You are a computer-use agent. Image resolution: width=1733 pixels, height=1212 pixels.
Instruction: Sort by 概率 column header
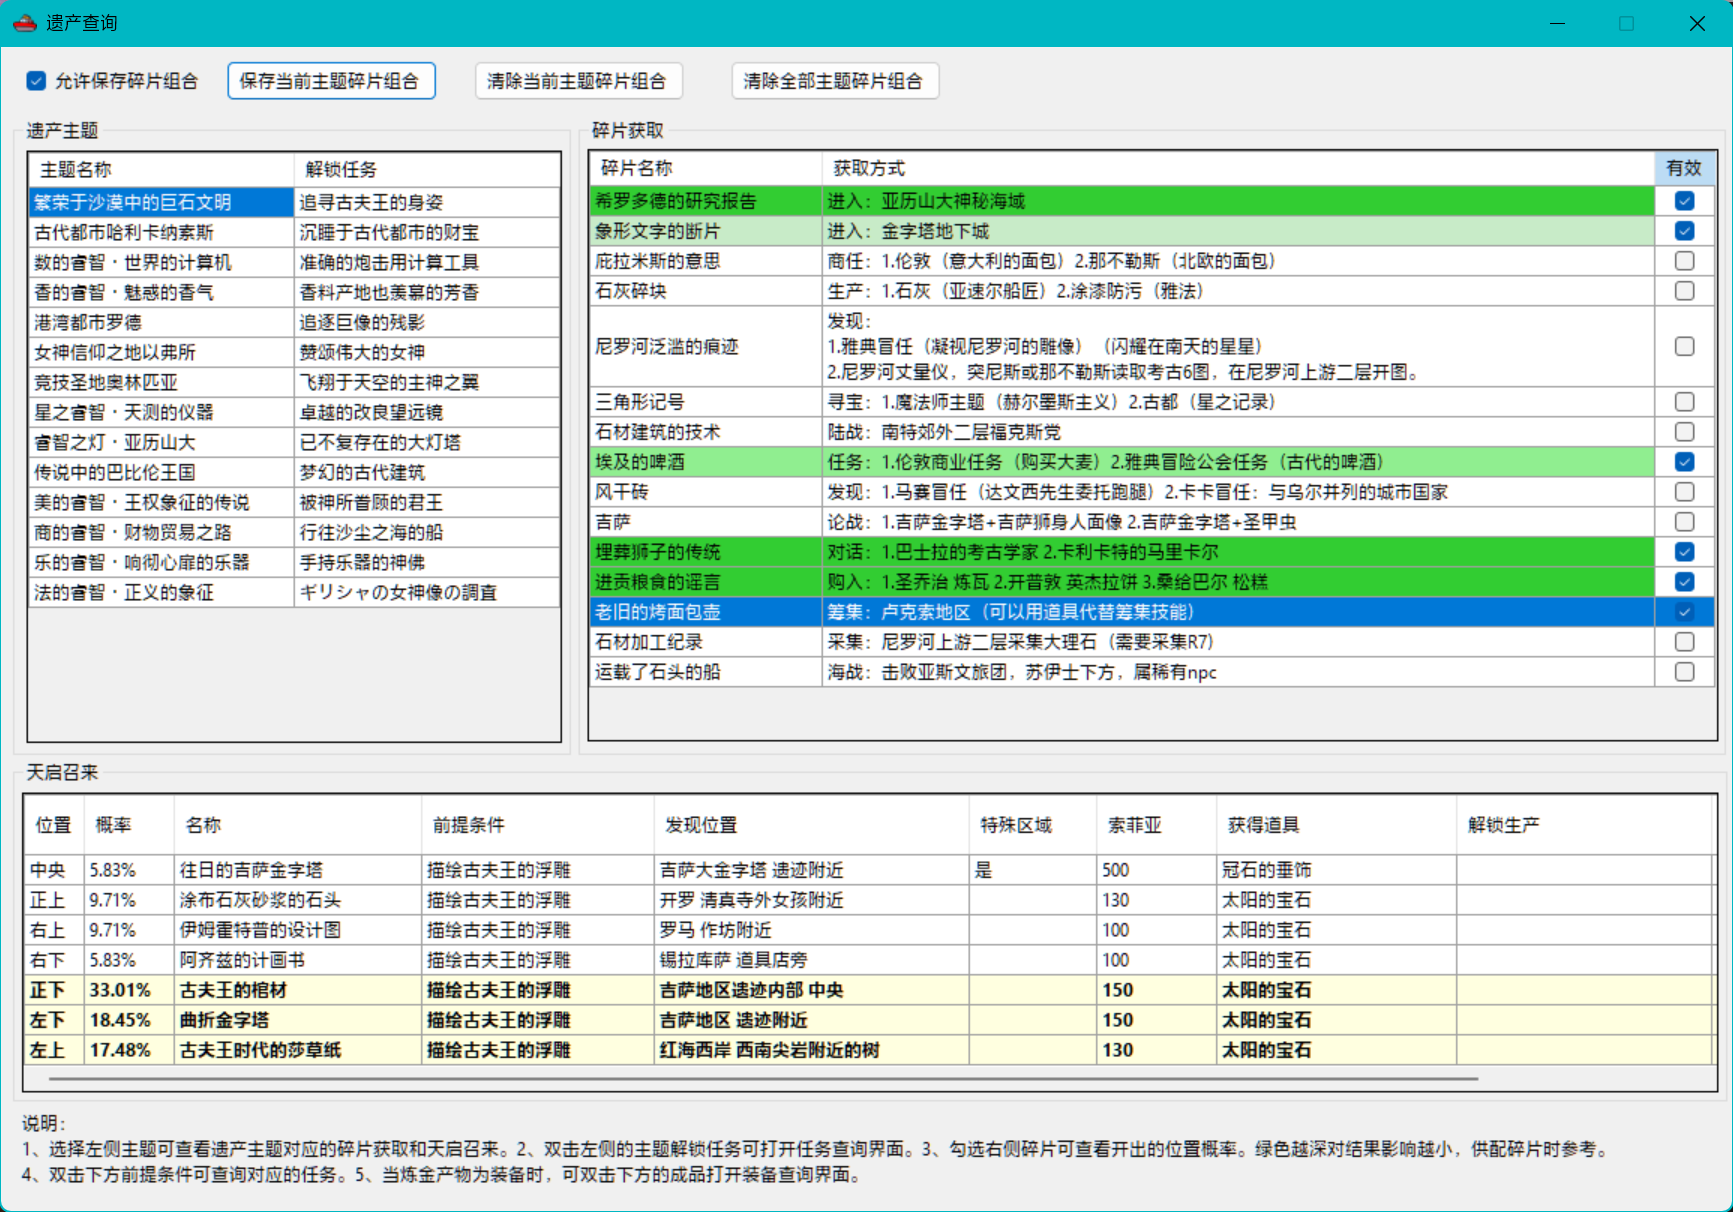point(114,825)
